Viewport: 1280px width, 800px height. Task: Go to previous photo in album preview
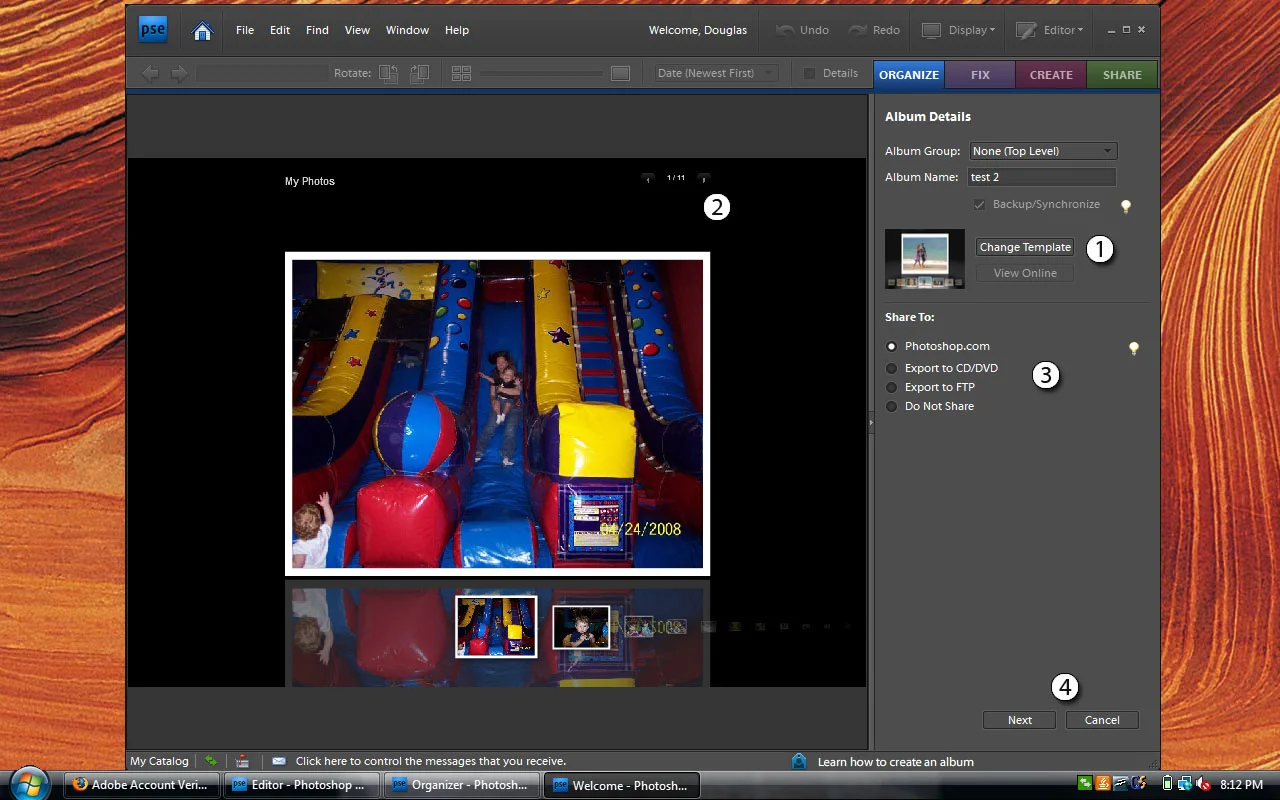(648, 178)
